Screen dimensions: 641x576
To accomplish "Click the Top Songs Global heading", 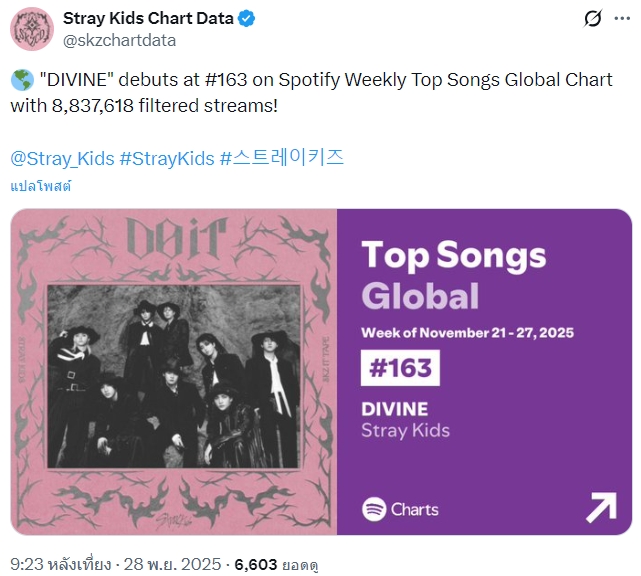I will [x=453, y=275].
